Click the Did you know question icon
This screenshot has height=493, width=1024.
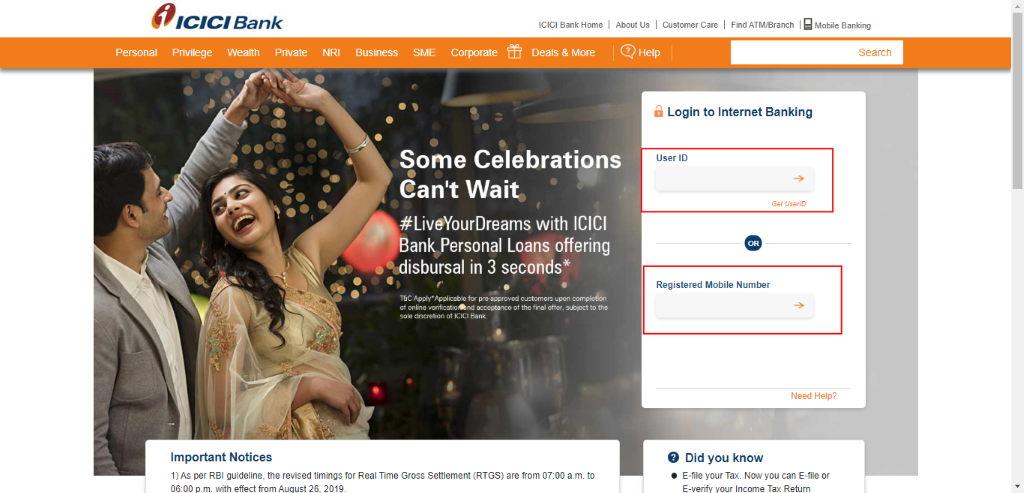pos(674,458)
